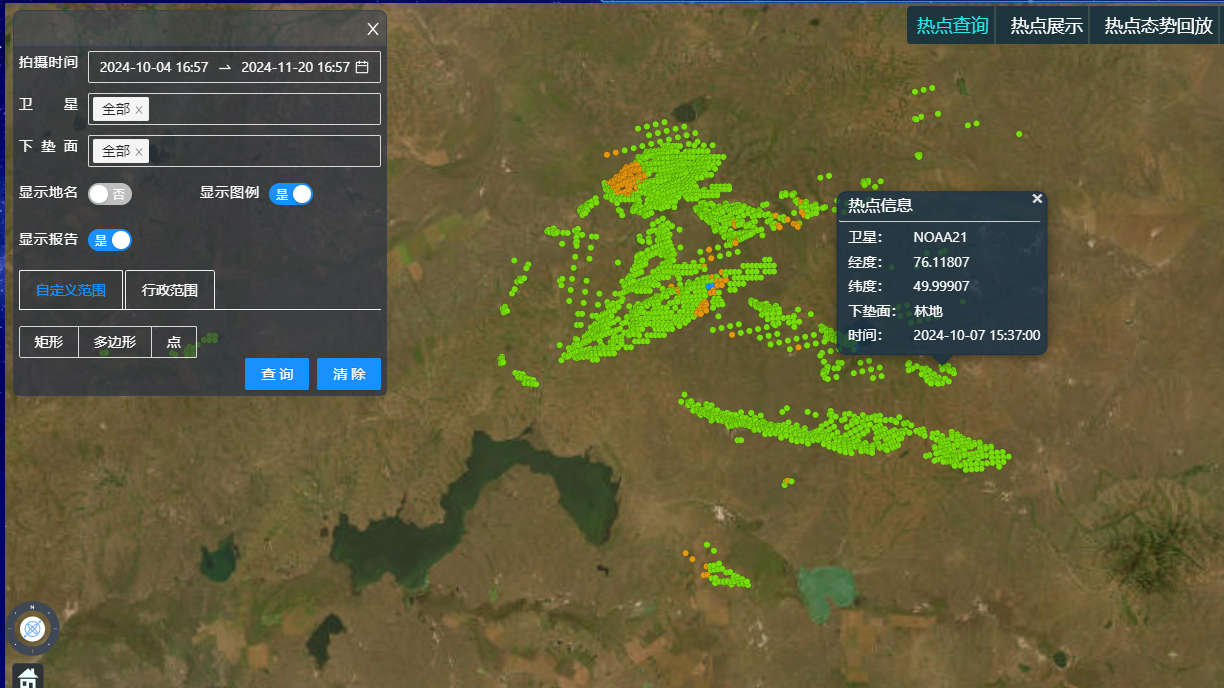Toggle the 显示地名 switch on
Viewport: 1224px width, 688px height.
click(x=109, y=194)
